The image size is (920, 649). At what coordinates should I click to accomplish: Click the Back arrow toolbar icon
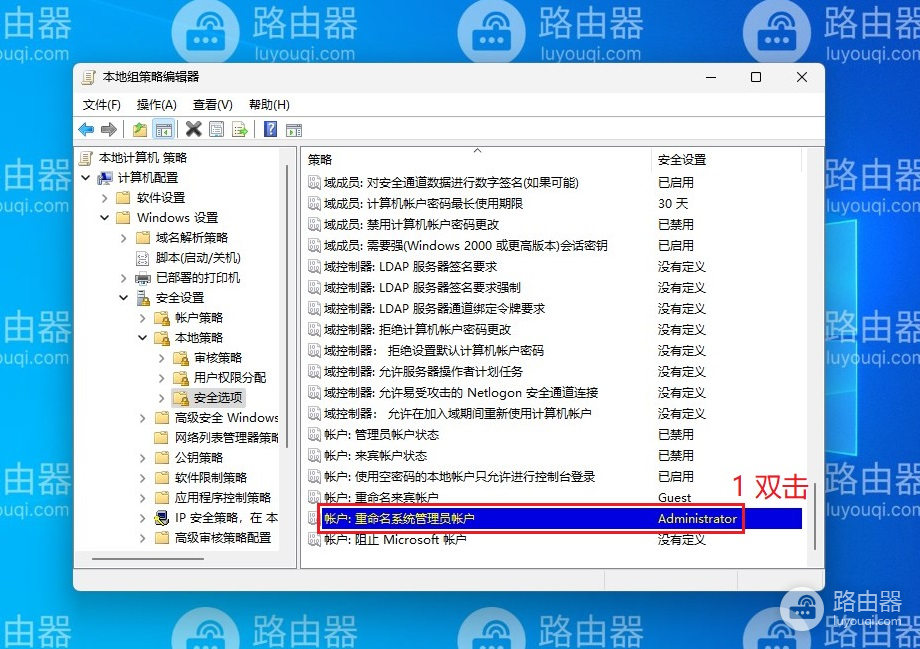point(86,129)
